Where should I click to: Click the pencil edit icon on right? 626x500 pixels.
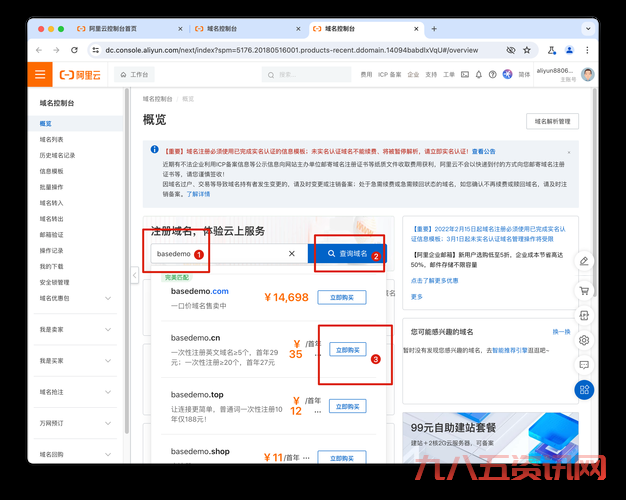tap(584, 262)
